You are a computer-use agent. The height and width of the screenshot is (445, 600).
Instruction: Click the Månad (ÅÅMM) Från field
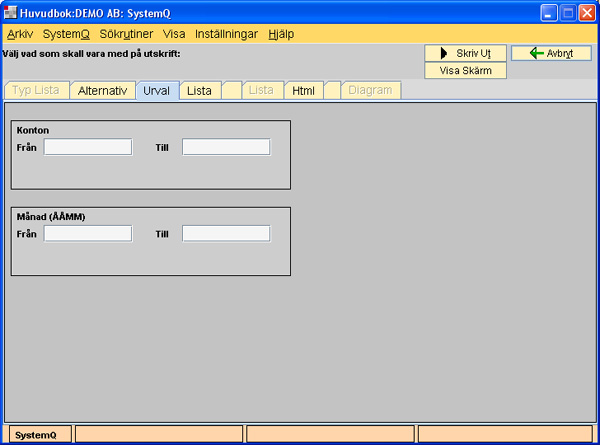tap(88, 233)
